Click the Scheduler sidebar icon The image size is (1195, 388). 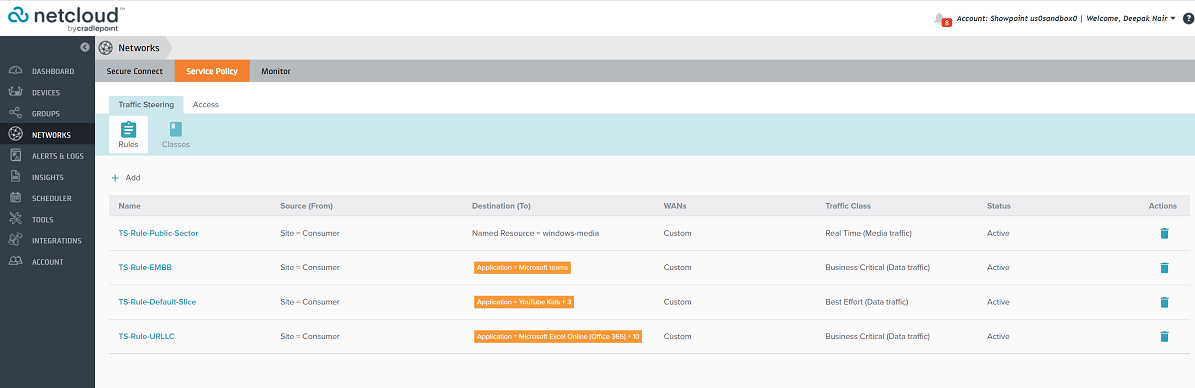[x=15, y=198]
